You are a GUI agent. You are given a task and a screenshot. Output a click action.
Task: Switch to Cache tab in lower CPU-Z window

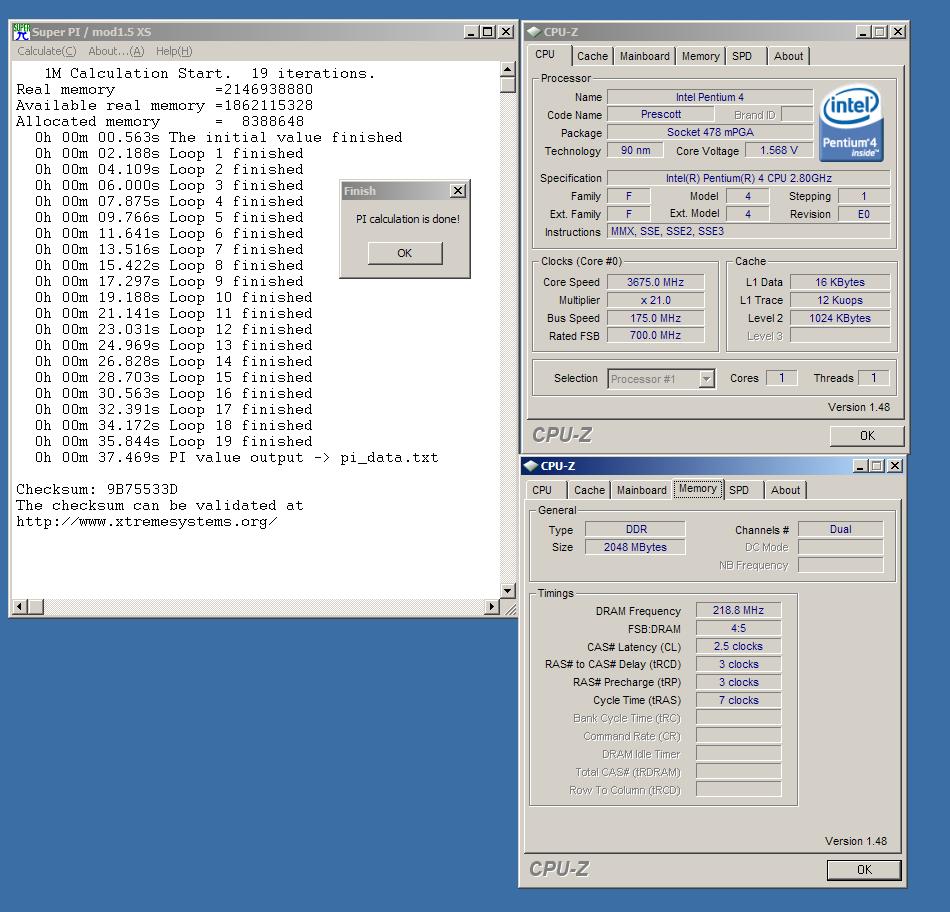pos(590,490)
